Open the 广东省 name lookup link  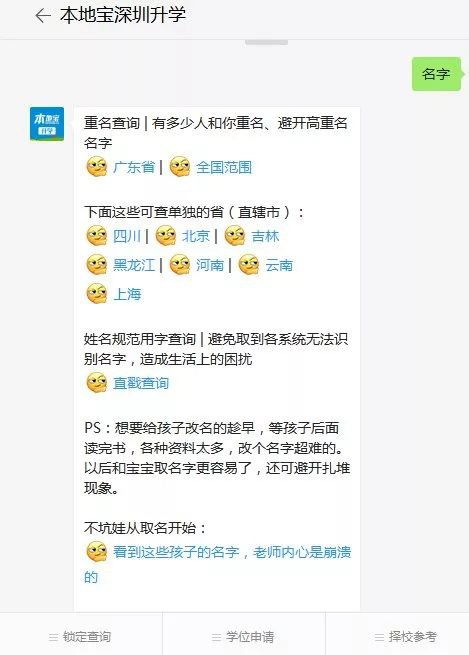(134, 167)
